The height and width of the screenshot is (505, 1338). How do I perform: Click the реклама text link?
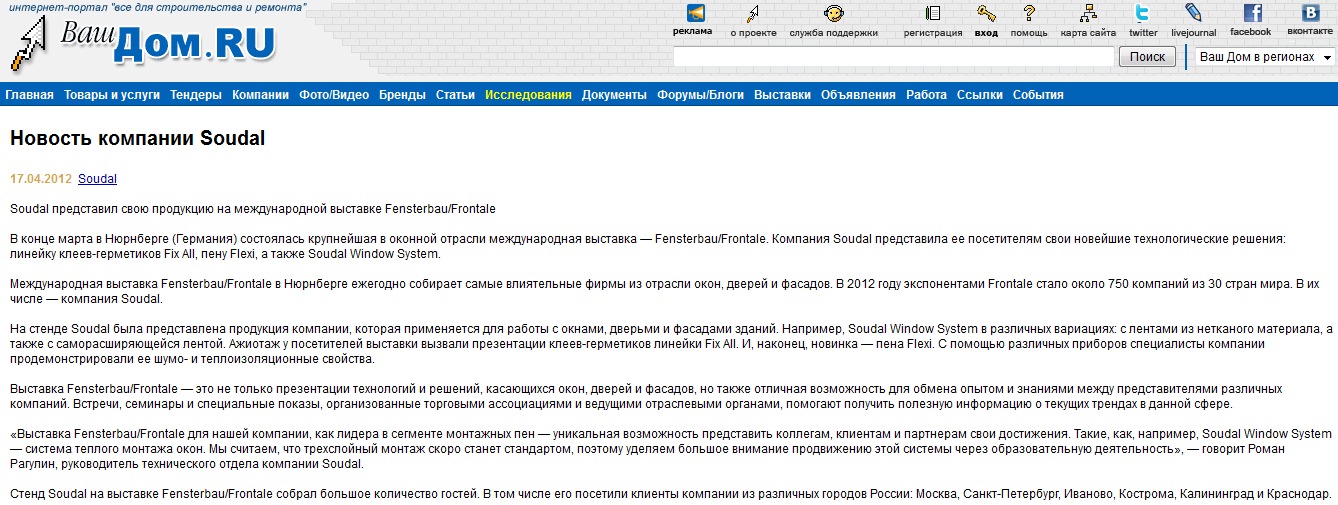[x=692, y=32]
